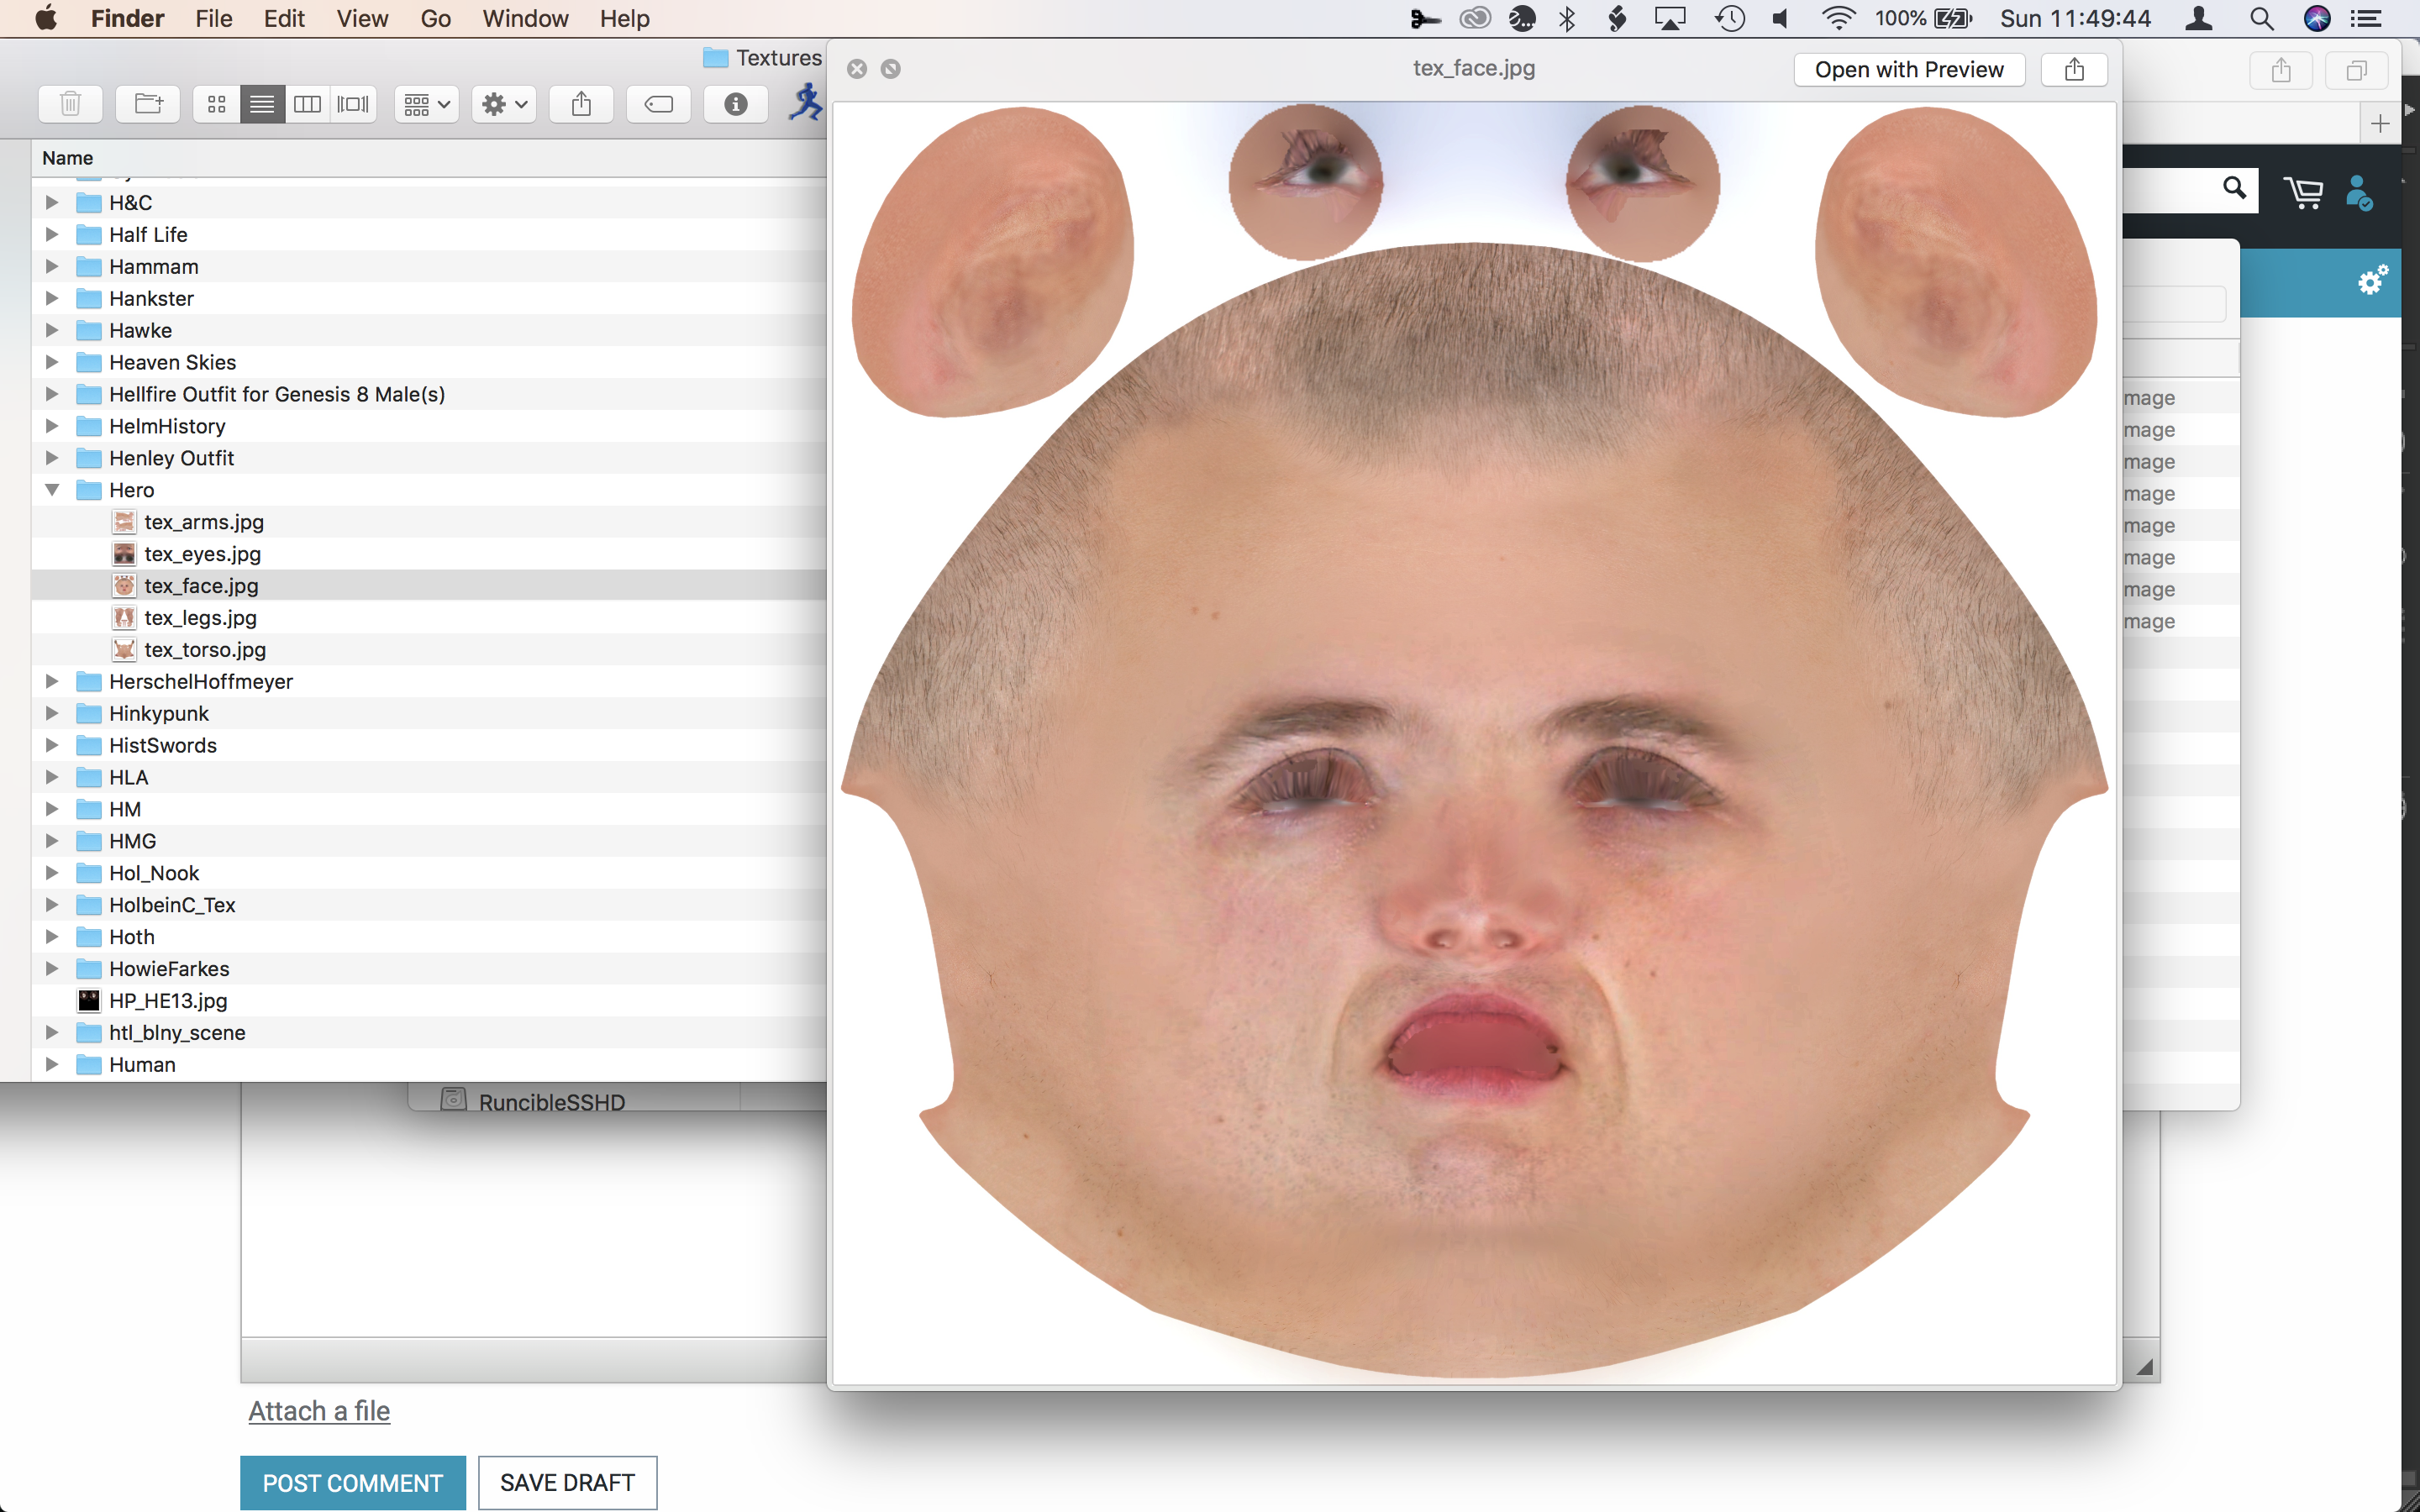Select tex_torso.jpg file in list
Viewport: 2420px width, 1512px height.
coord(205,650)
